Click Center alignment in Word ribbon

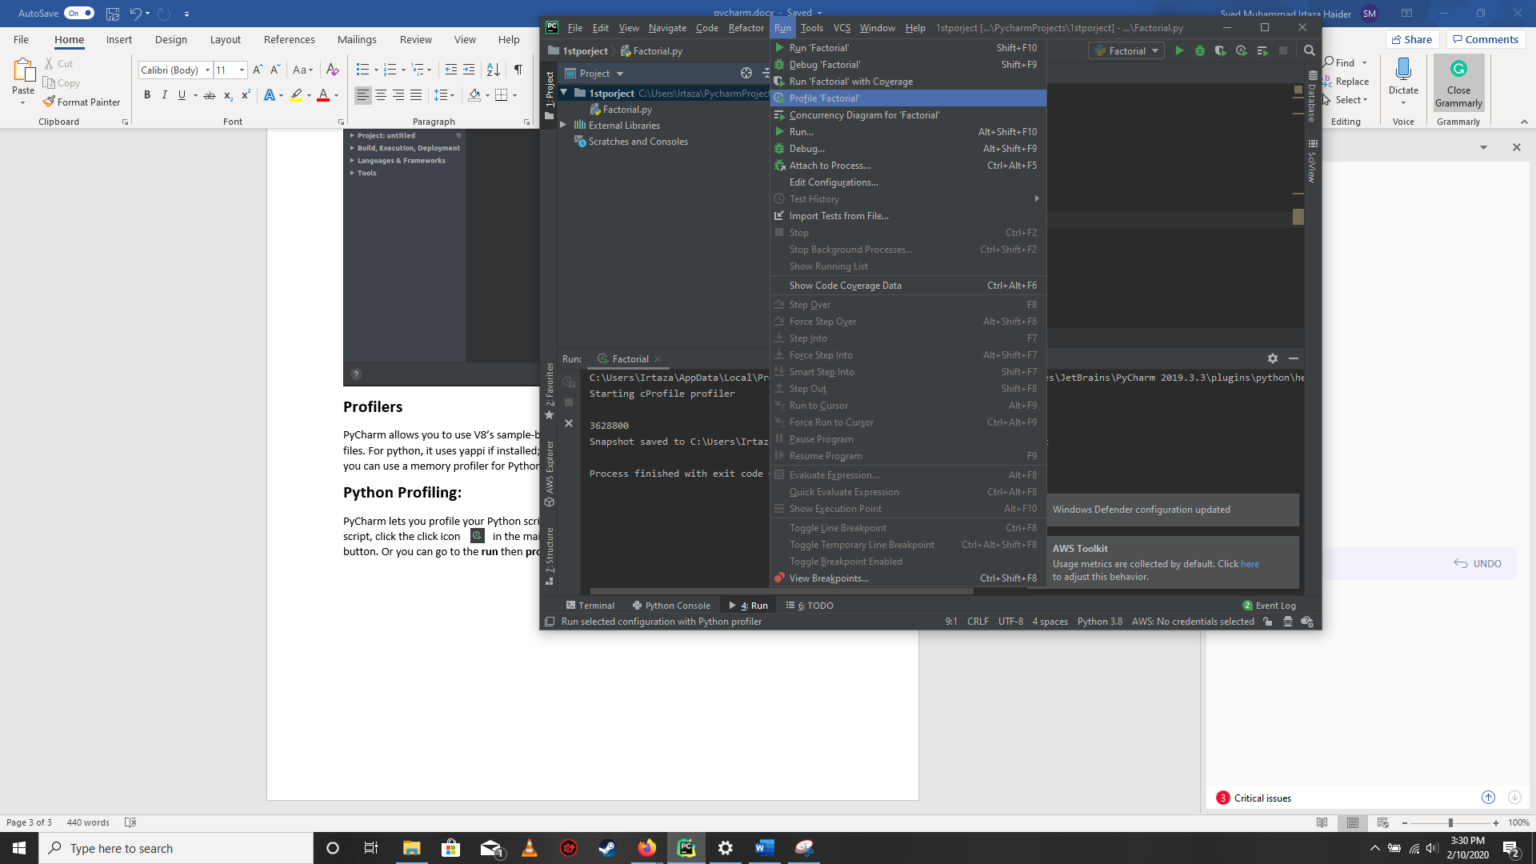pos(380,95)
